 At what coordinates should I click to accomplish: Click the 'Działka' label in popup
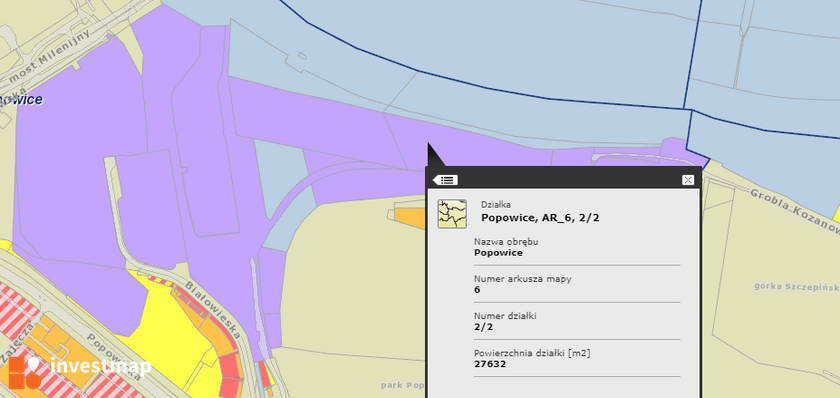click(496, 204)
